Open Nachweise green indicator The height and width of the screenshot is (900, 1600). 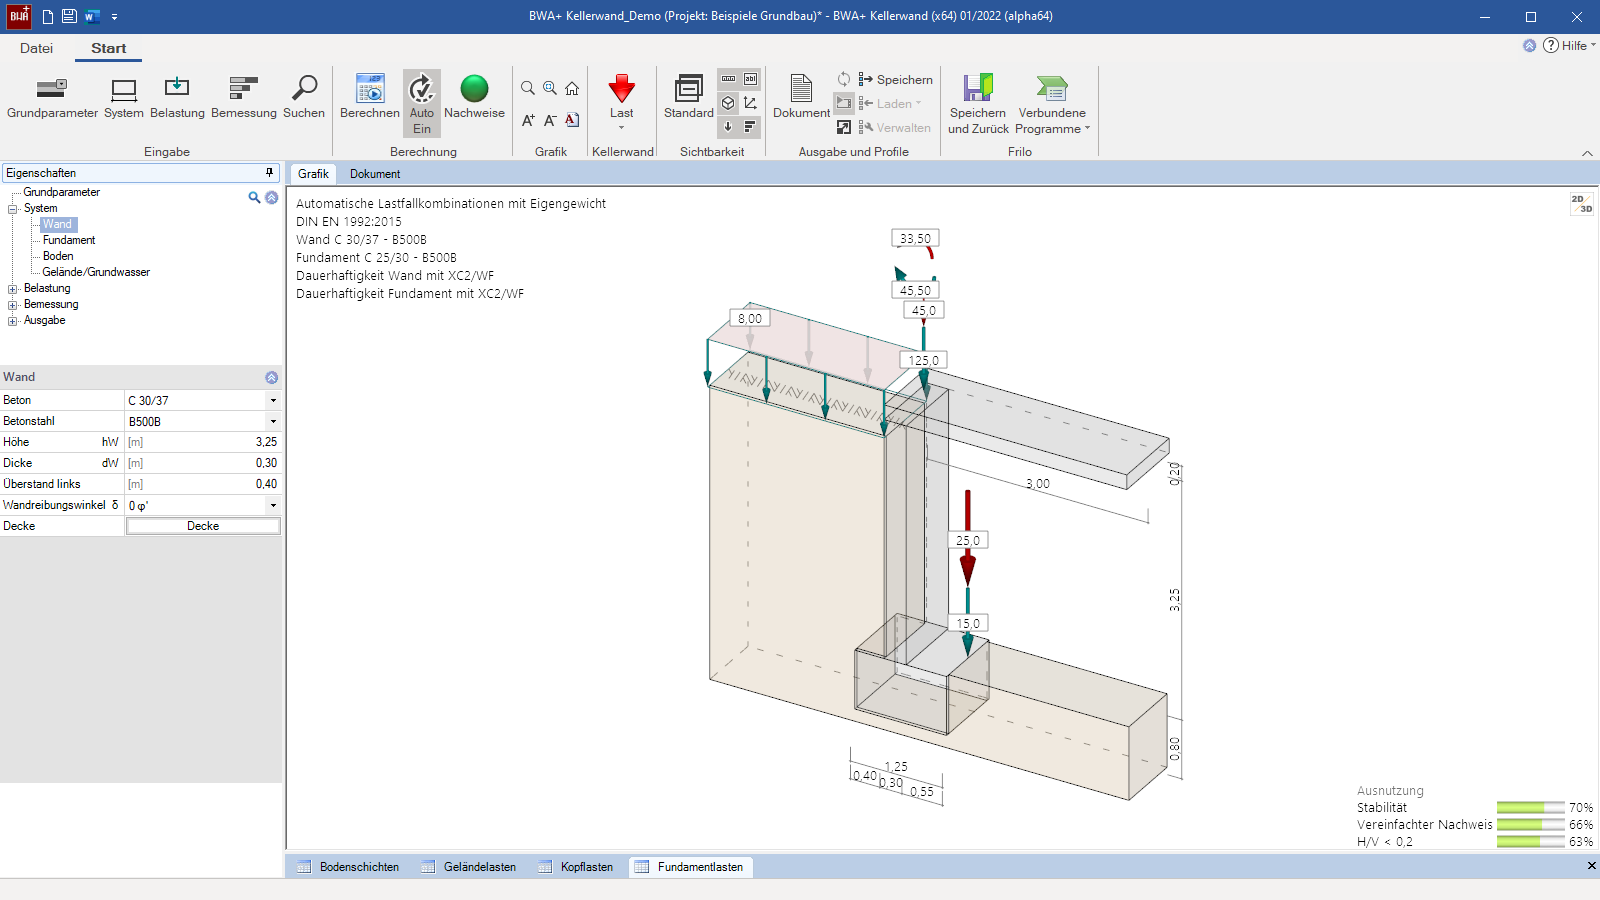coord(474,98)
